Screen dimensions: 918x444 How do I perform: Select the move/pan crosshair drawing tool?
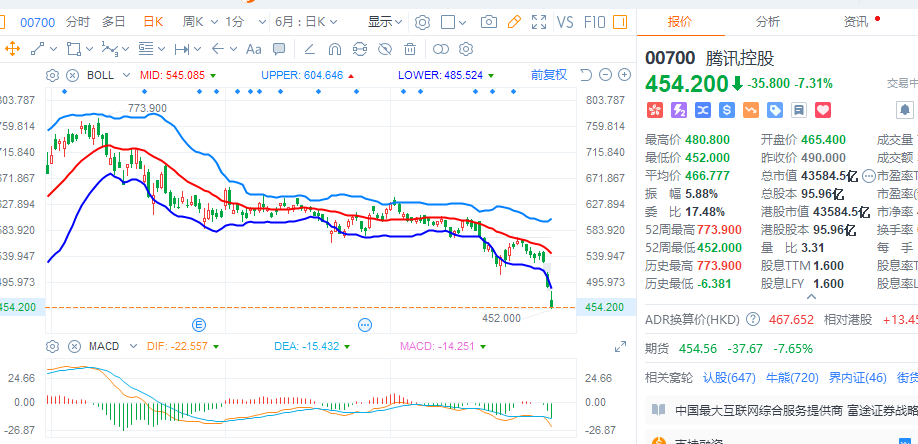[12, 49]
